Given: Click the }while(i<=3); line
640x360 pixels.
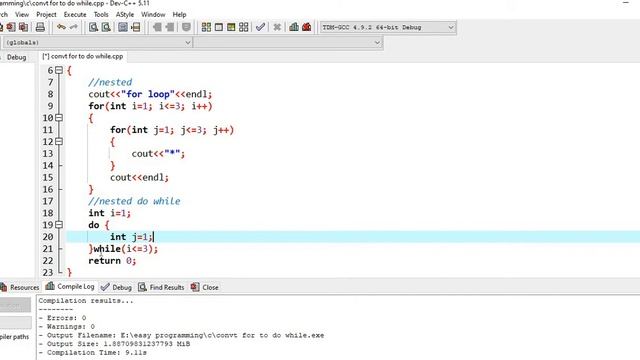Looking at the screenshot, I should pos(123,249).
